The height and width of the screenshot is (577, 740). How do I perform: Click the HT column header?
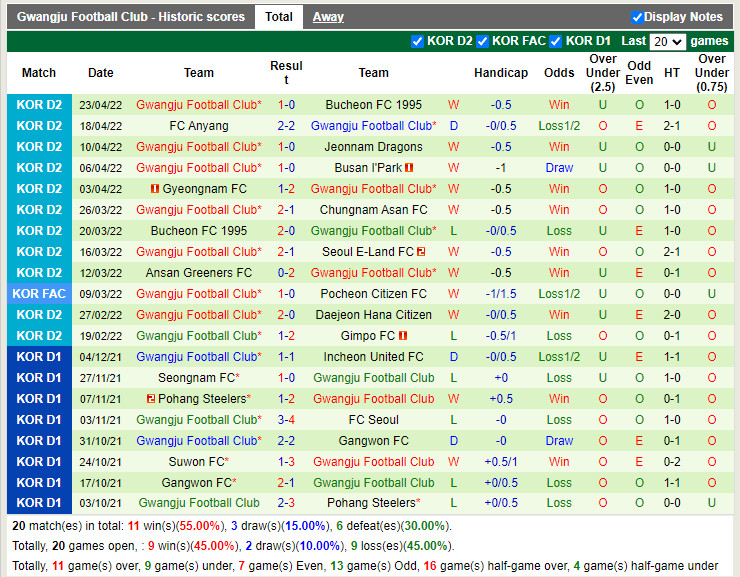(672, 73)
